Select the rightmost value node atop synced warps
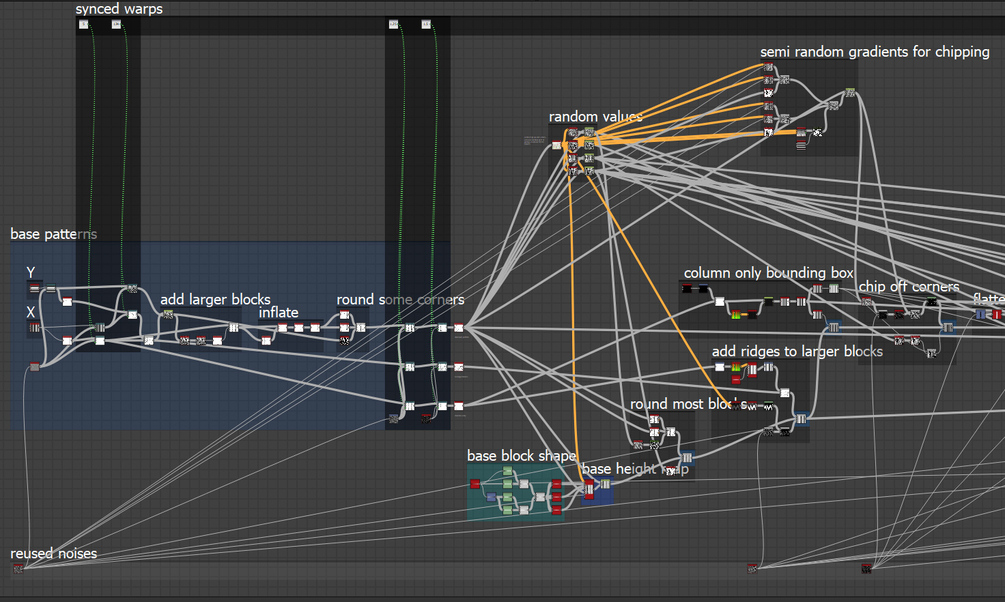The width and height of the screenshot is (1005, 602). 426,24
